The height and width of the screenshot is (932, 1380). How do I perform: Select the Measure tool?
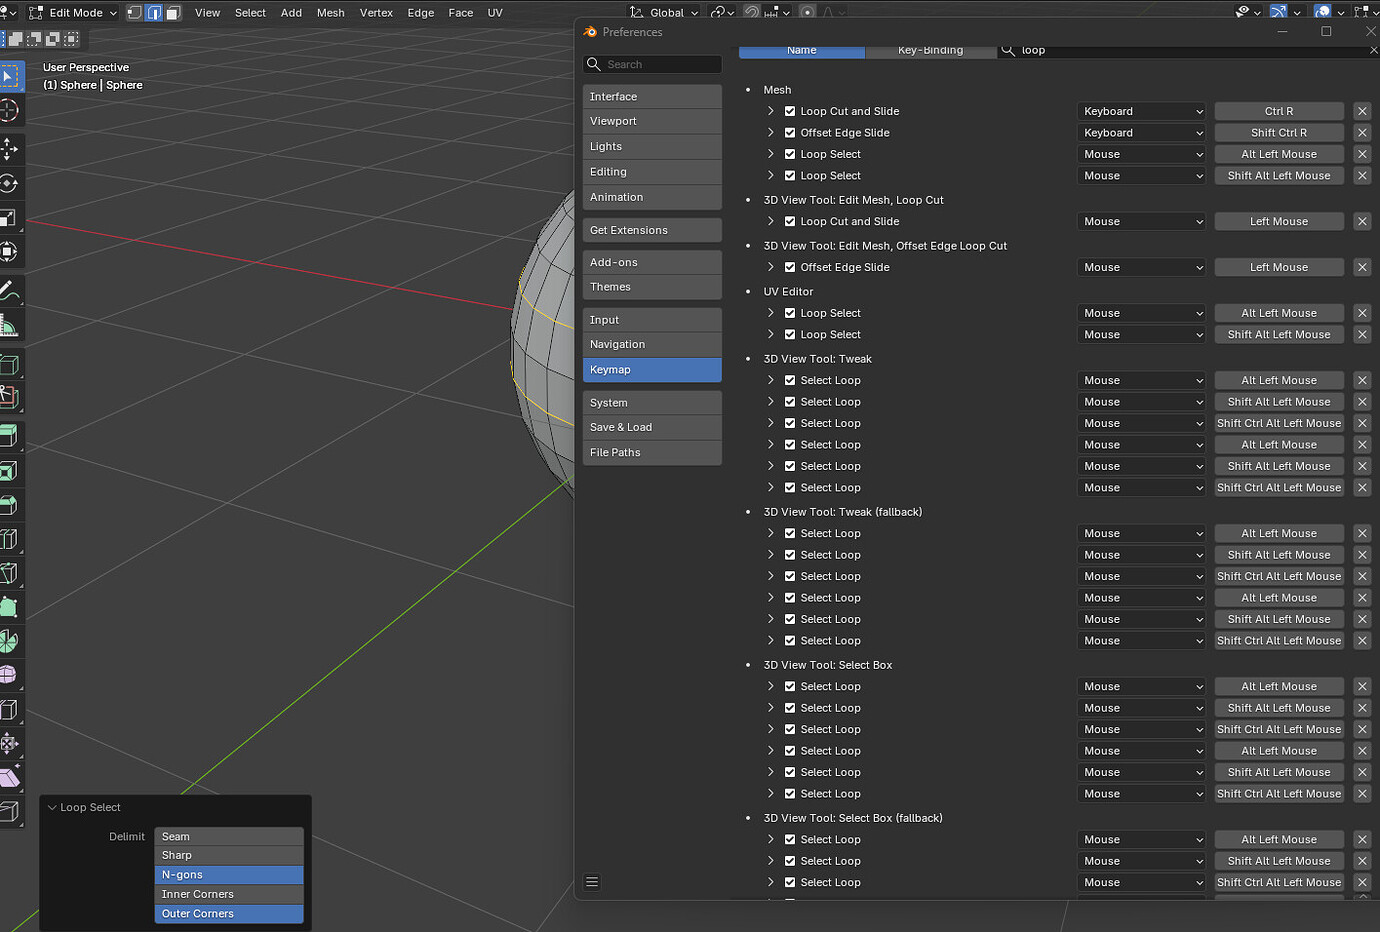click(10, 325)
